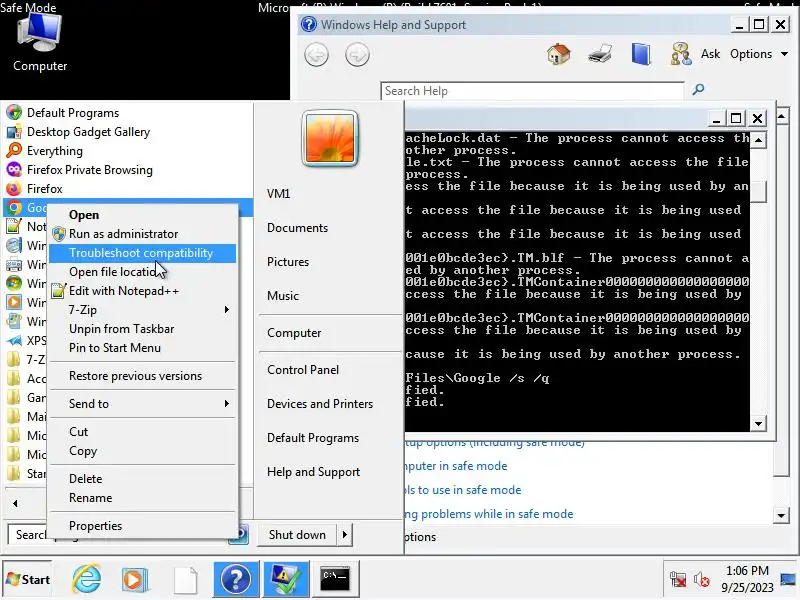This screenshot has height=600, width=800.
Task: Open Desktop Gadget Gallery icon
Action: coord(14,132)
